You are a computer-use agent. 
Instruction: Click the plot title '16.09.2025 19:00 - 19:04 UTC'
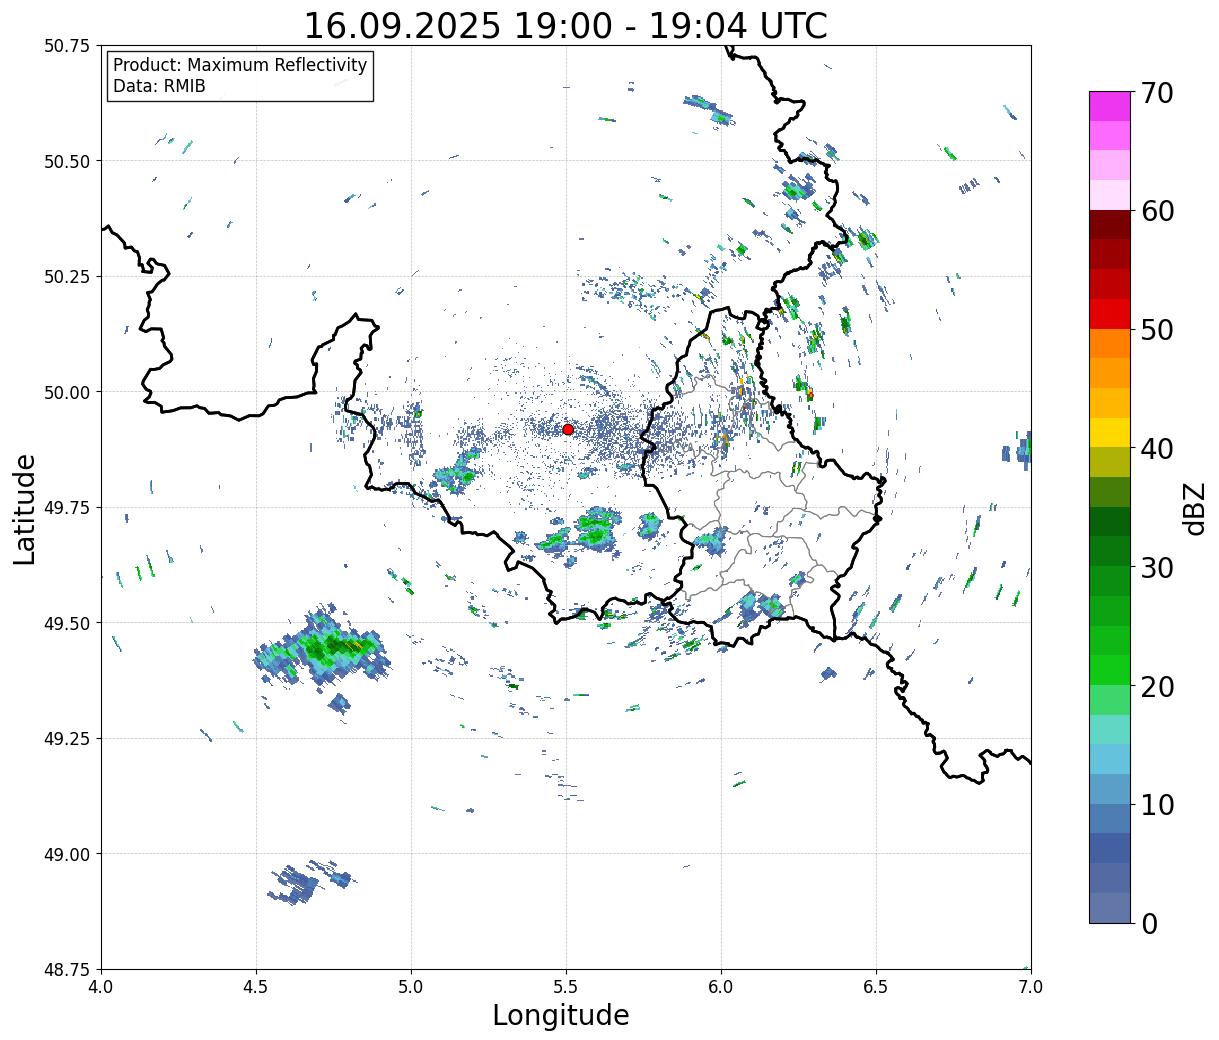click(x=566, y=25)
